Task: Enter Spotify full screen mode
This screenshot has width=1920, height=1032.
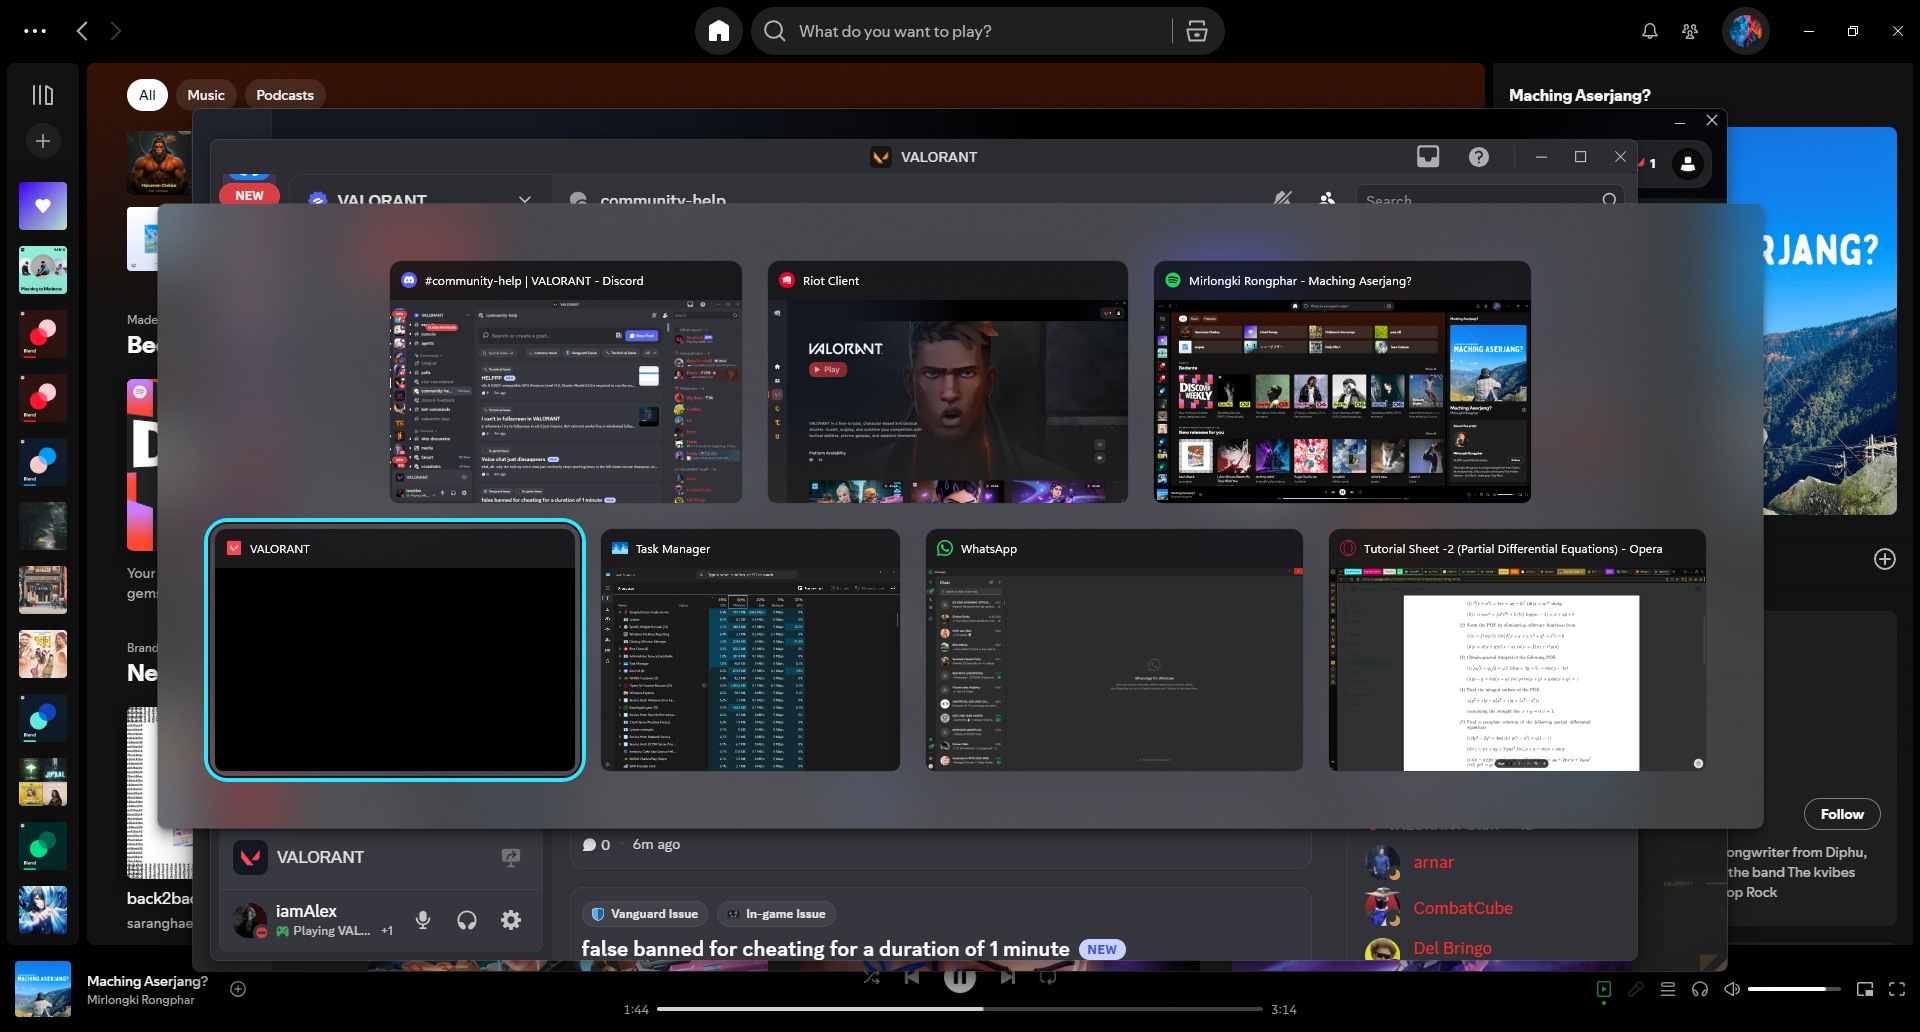Action: click(1897, 989)
